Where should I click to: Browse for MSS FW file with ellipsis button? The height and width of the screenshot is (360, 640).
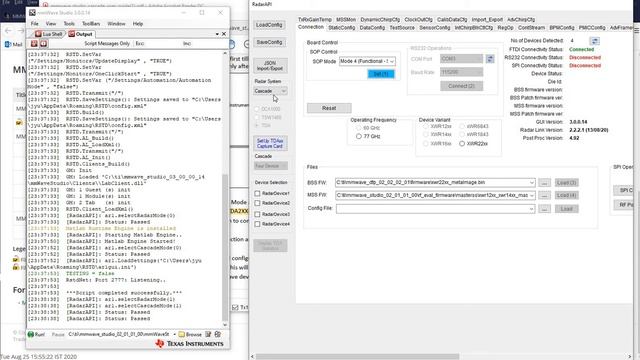[544, 196]
